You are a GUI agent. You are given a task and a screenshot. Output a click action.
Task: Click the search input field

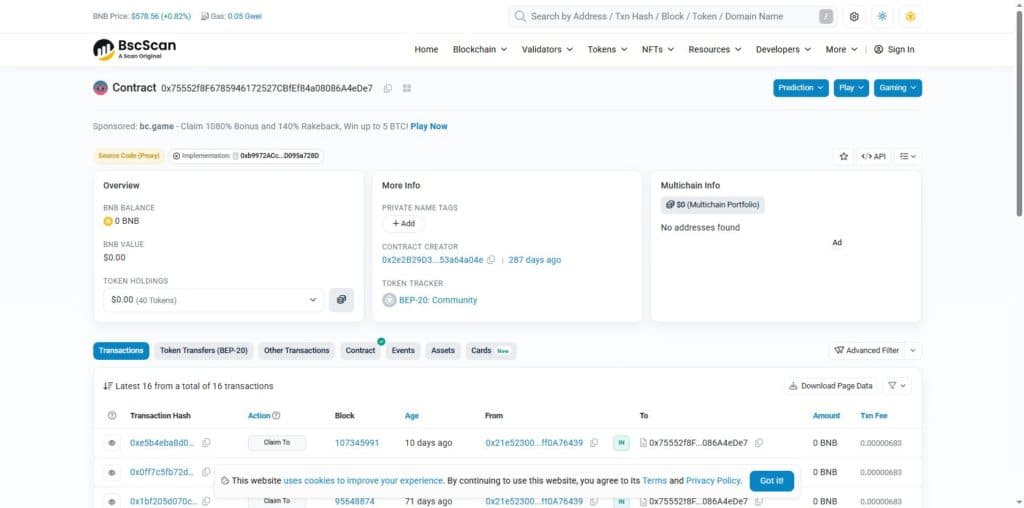pos(672,16)
